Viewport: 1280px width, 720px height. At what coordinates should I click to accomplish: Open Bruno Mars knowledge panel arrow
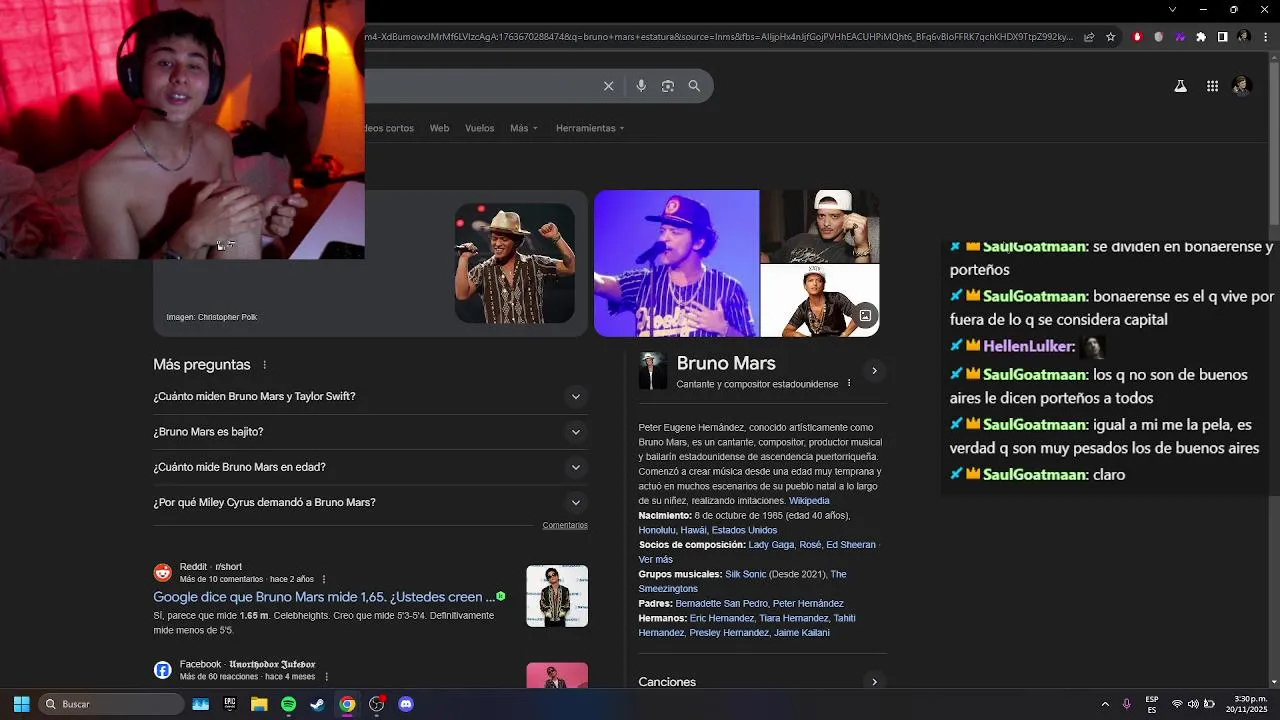point(874,371)
